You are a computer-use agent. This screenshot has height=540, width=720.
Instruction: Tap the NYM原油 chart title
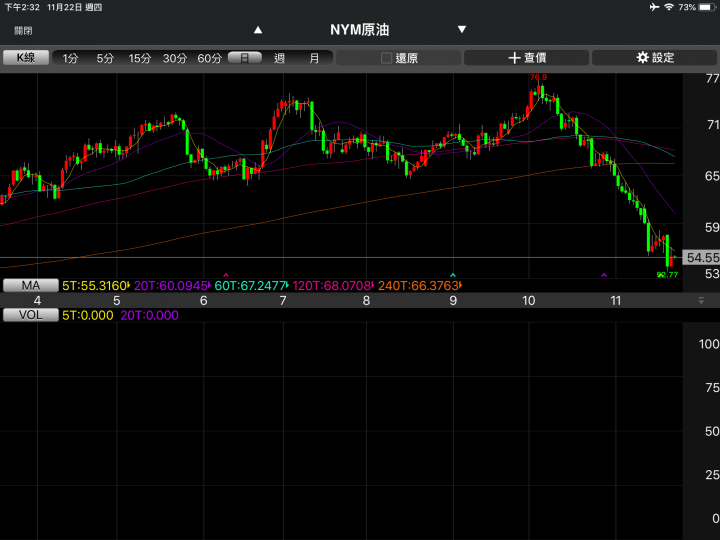360,30
